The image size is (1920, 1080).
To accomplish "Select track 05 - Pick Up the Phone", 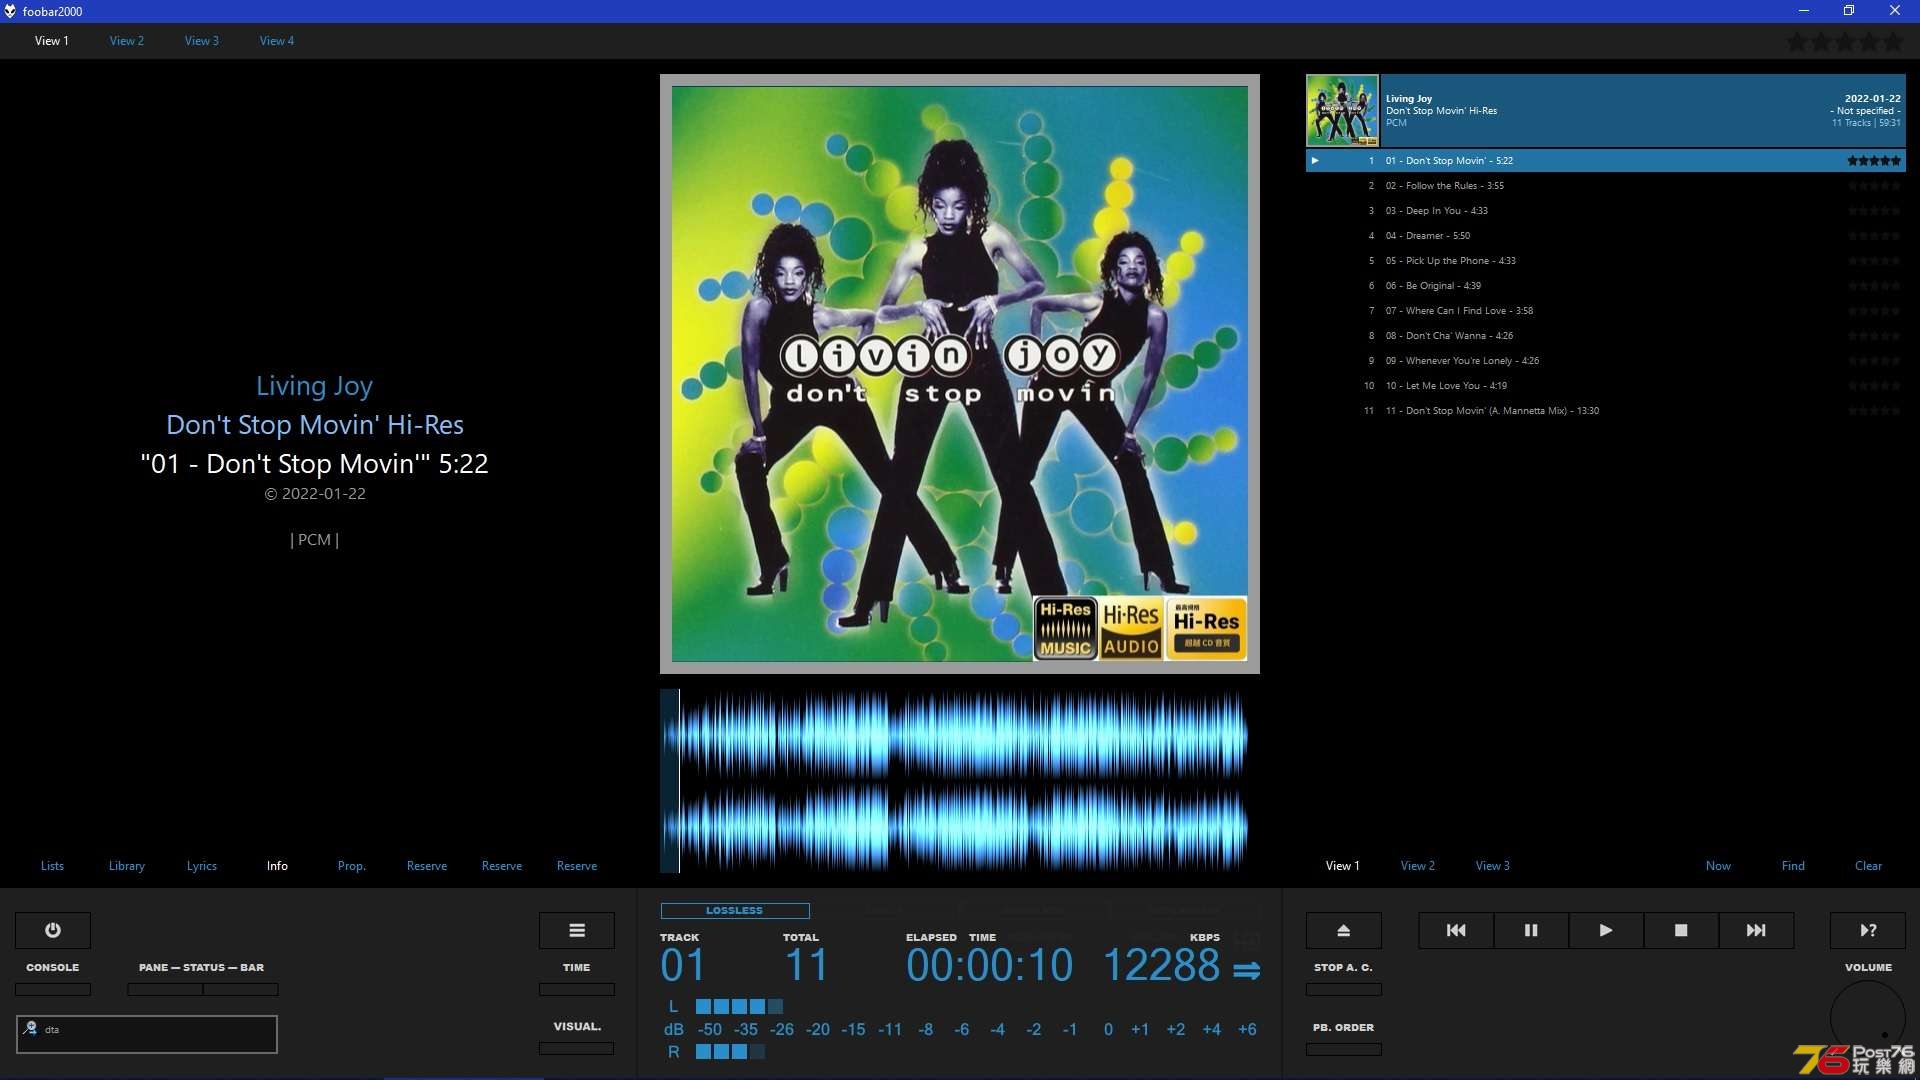I will (x=1605, y=260).
